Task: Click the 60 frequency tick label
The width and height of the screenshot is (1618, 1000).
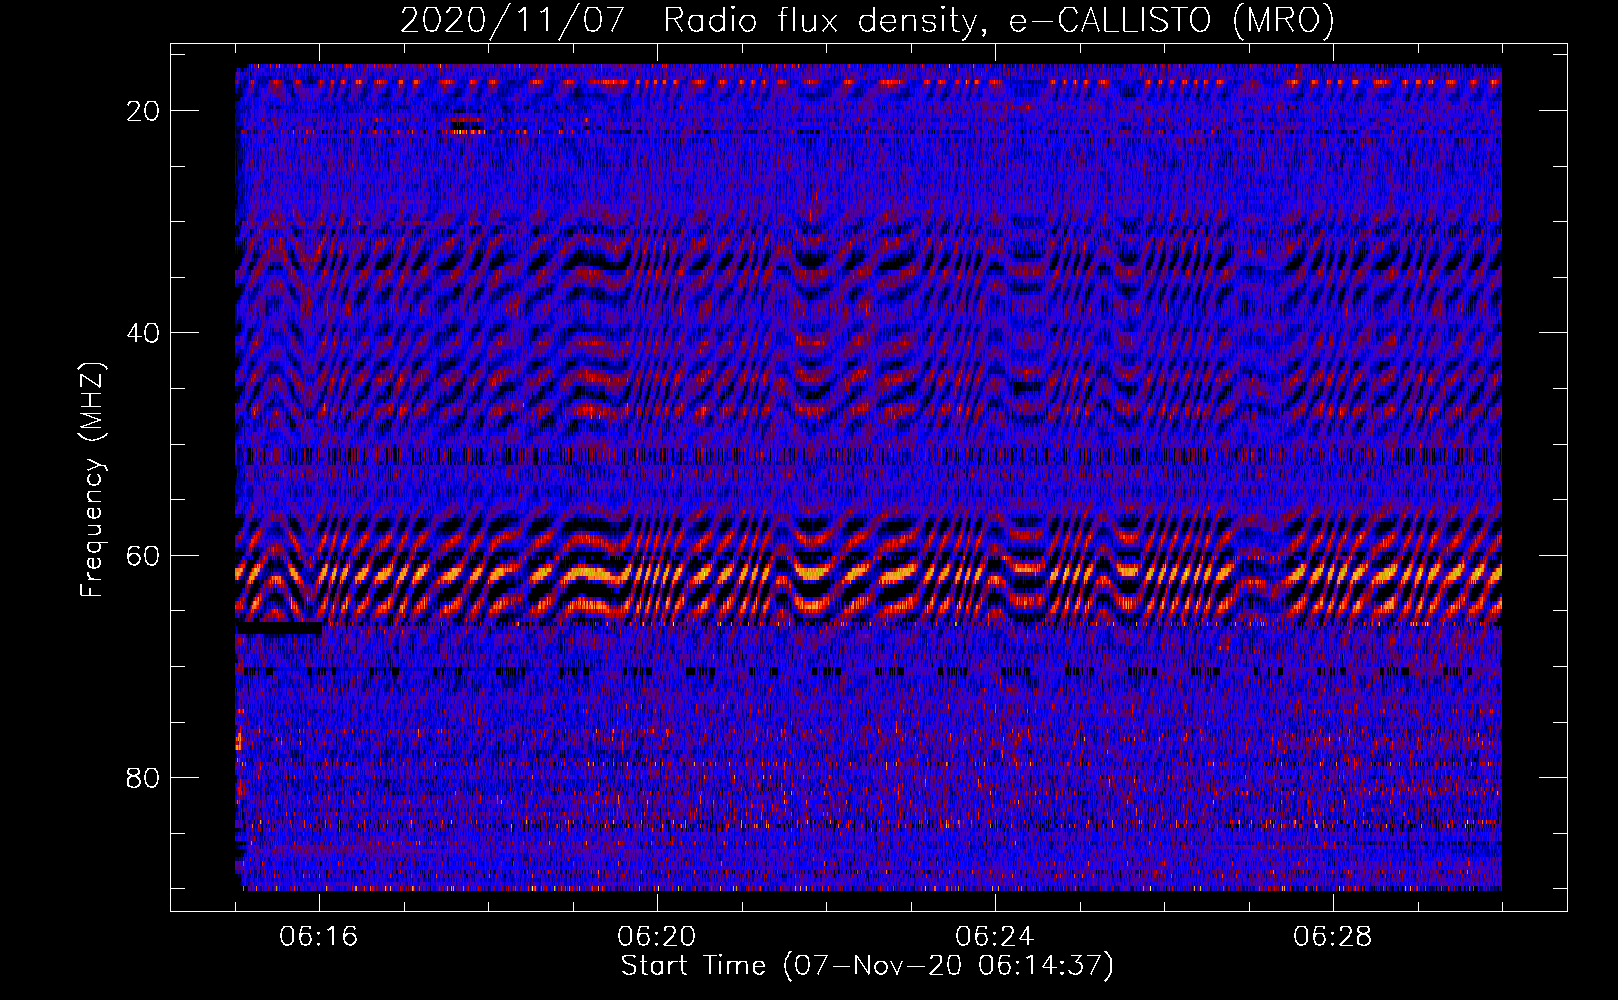Action: pyautogui.click(x=144, y=555)
